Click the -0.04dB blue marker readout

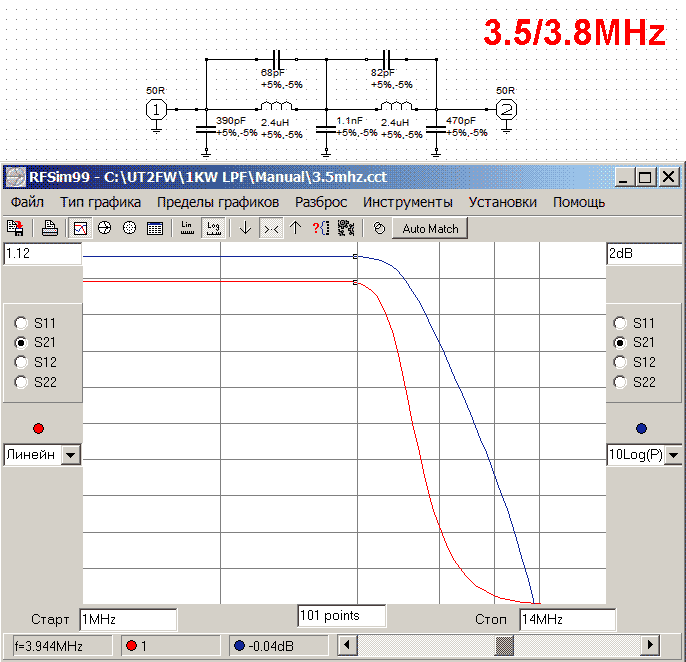279,646
